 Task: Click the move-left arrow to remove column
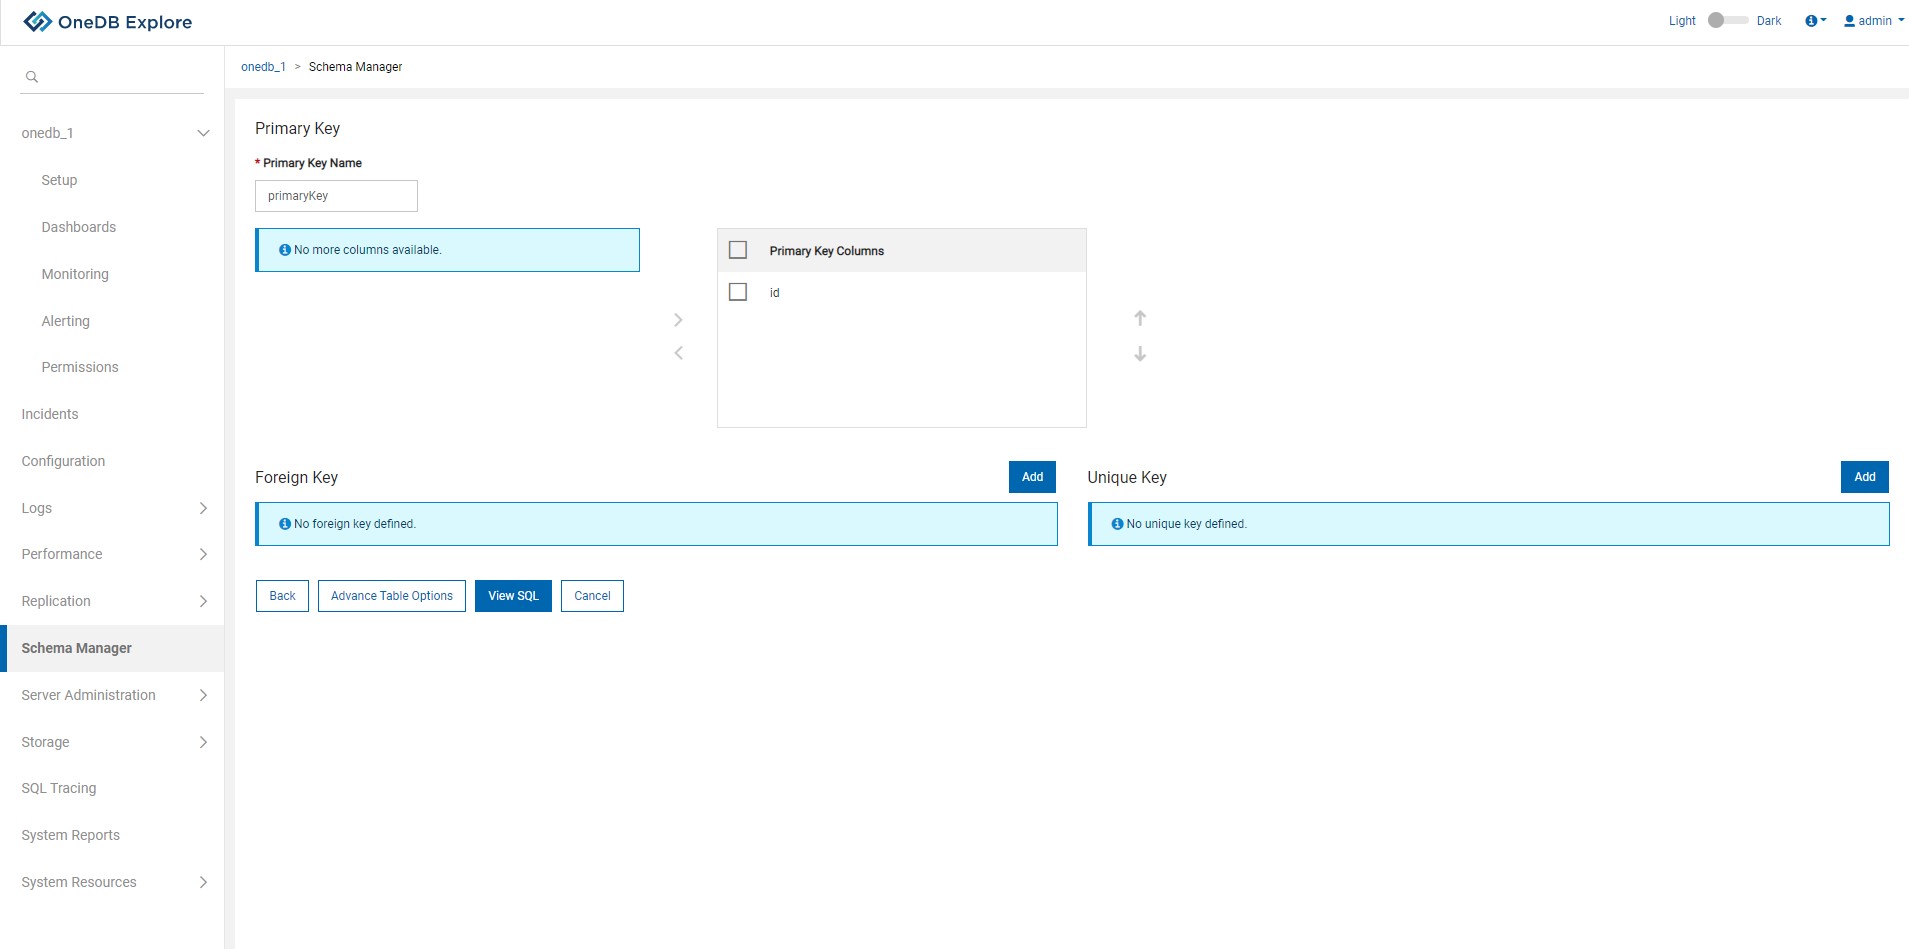point(678,353)
